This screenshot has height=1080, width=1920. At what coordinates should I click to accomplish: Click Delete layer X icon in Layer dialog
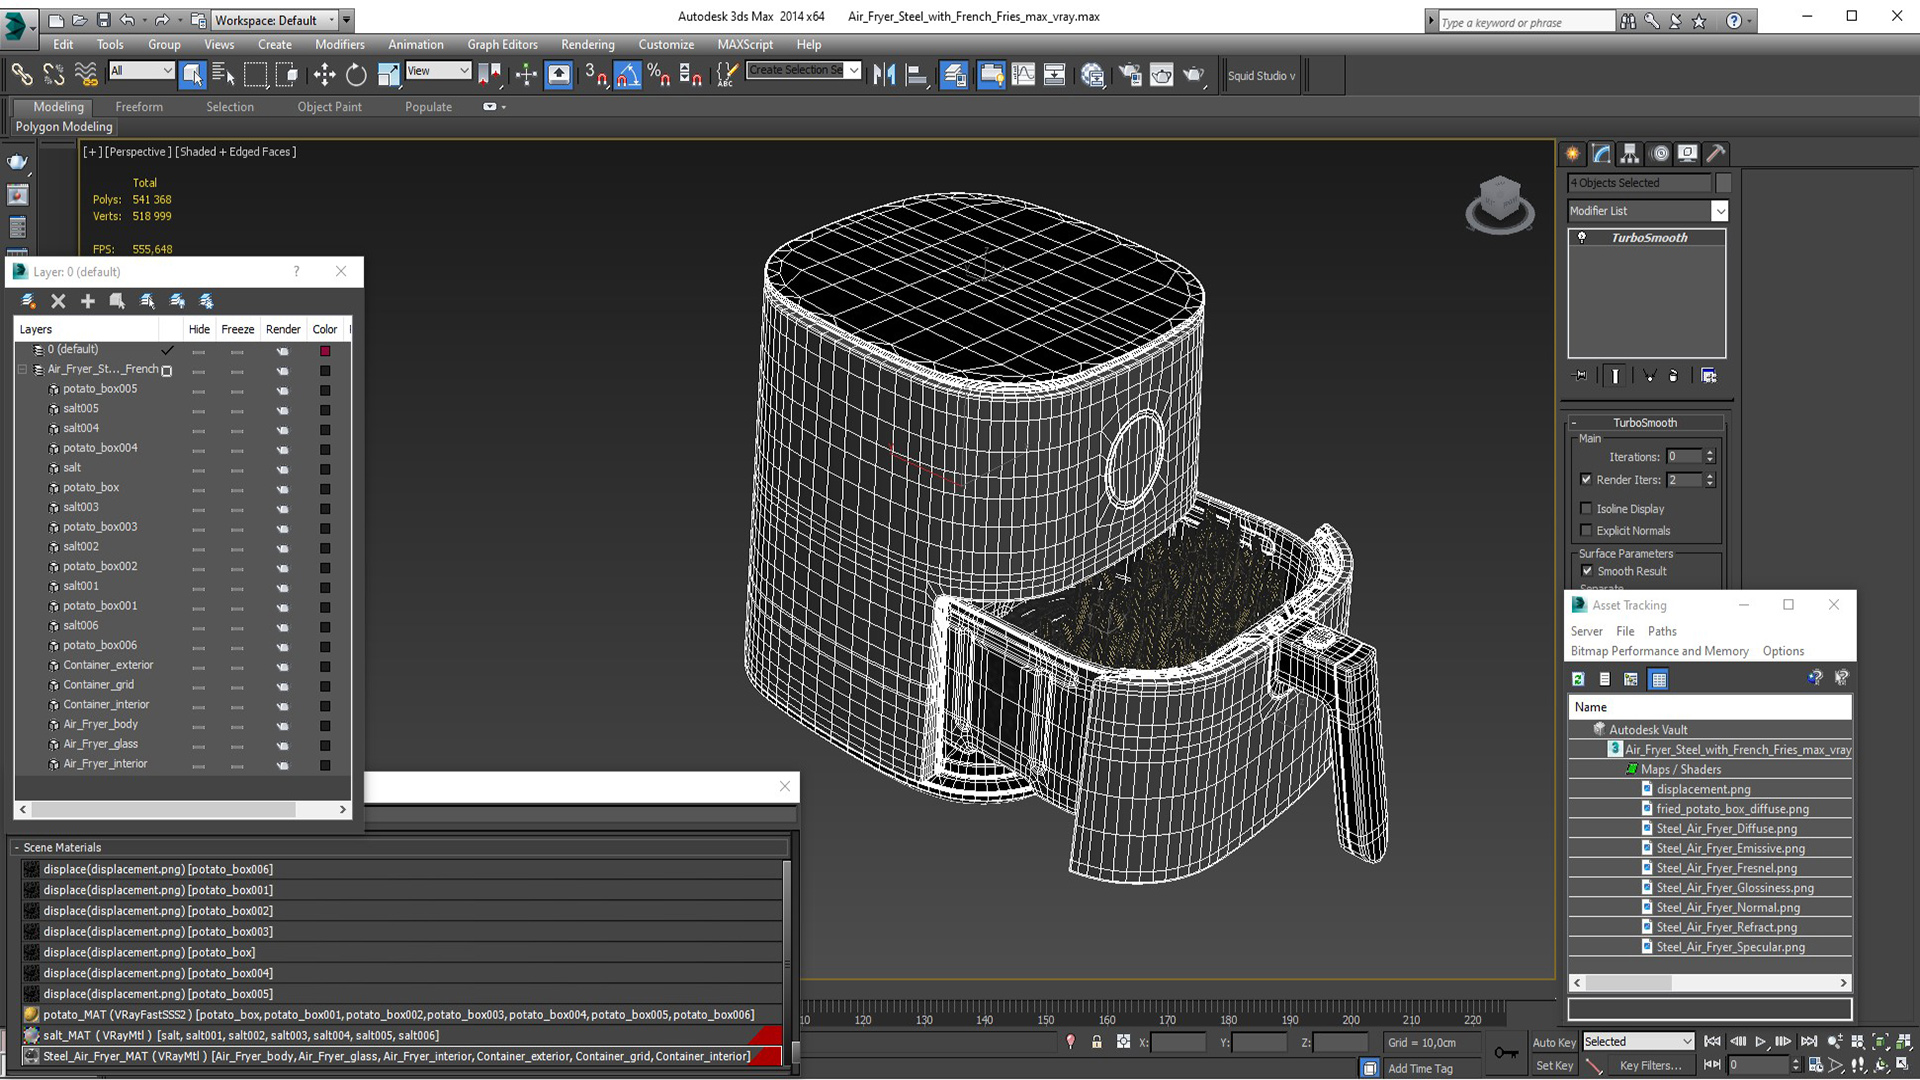pos(58,301)
